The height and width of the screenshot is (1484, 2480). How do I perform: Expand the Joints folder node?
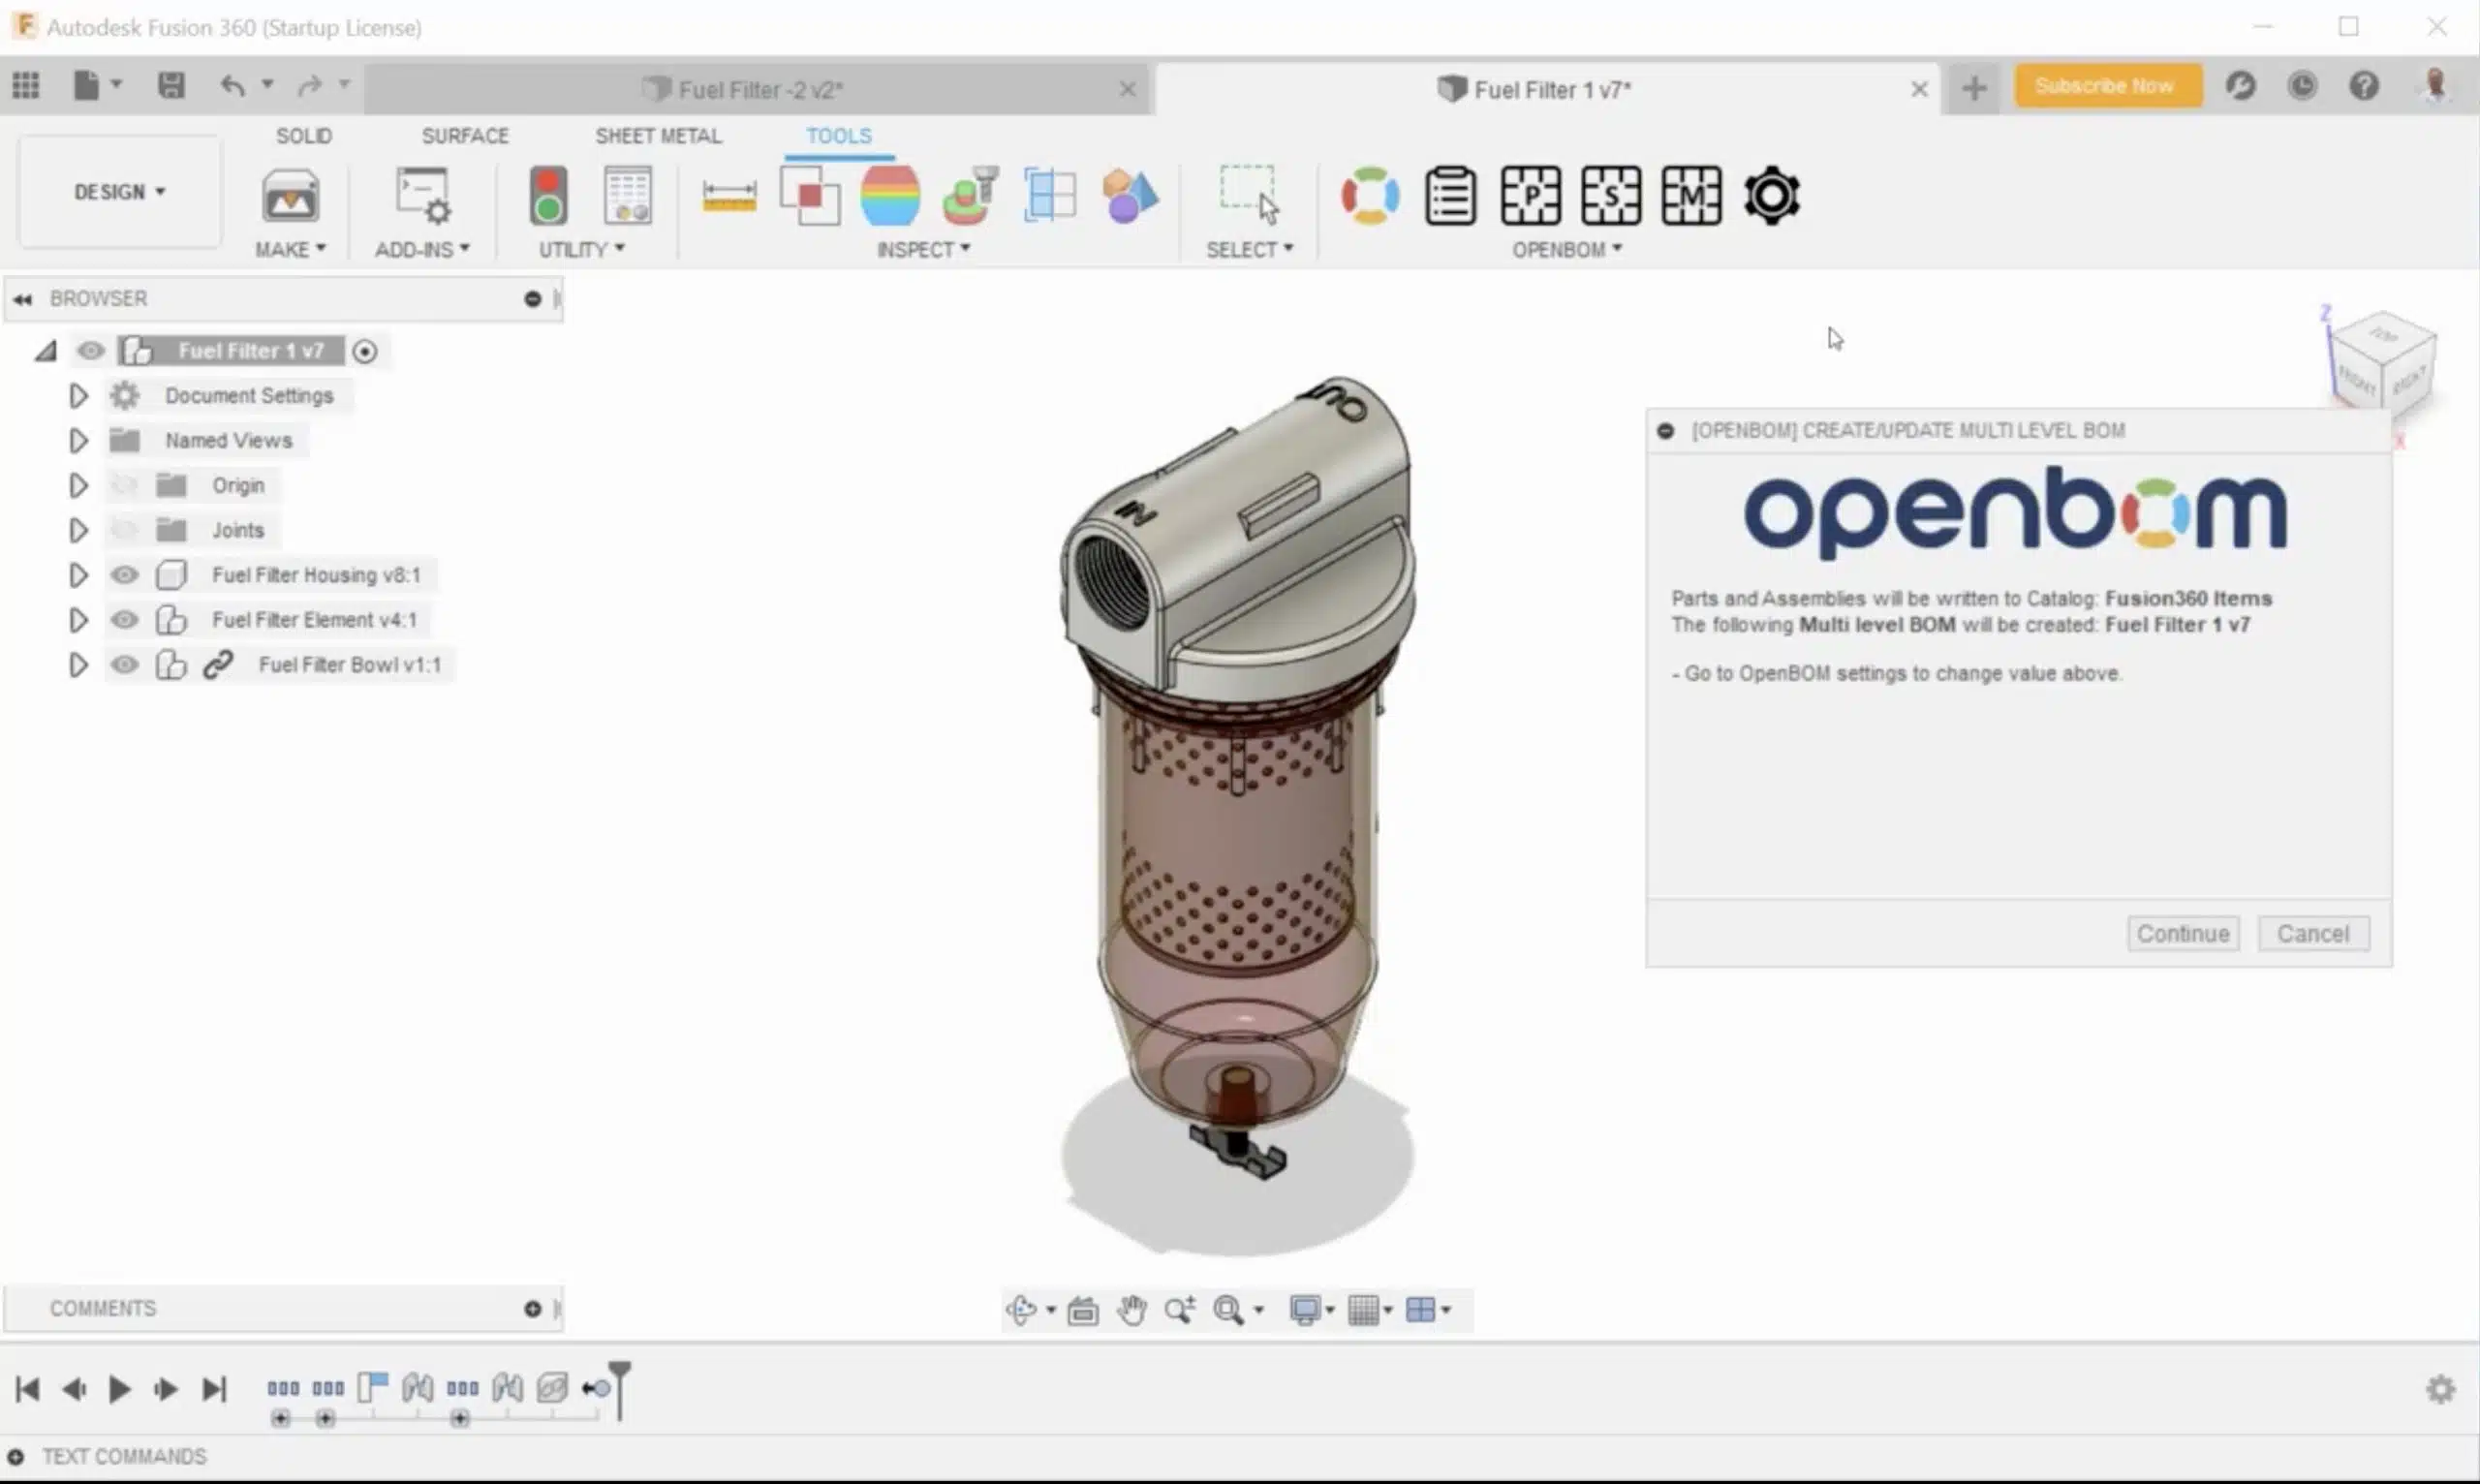(78, 530)
